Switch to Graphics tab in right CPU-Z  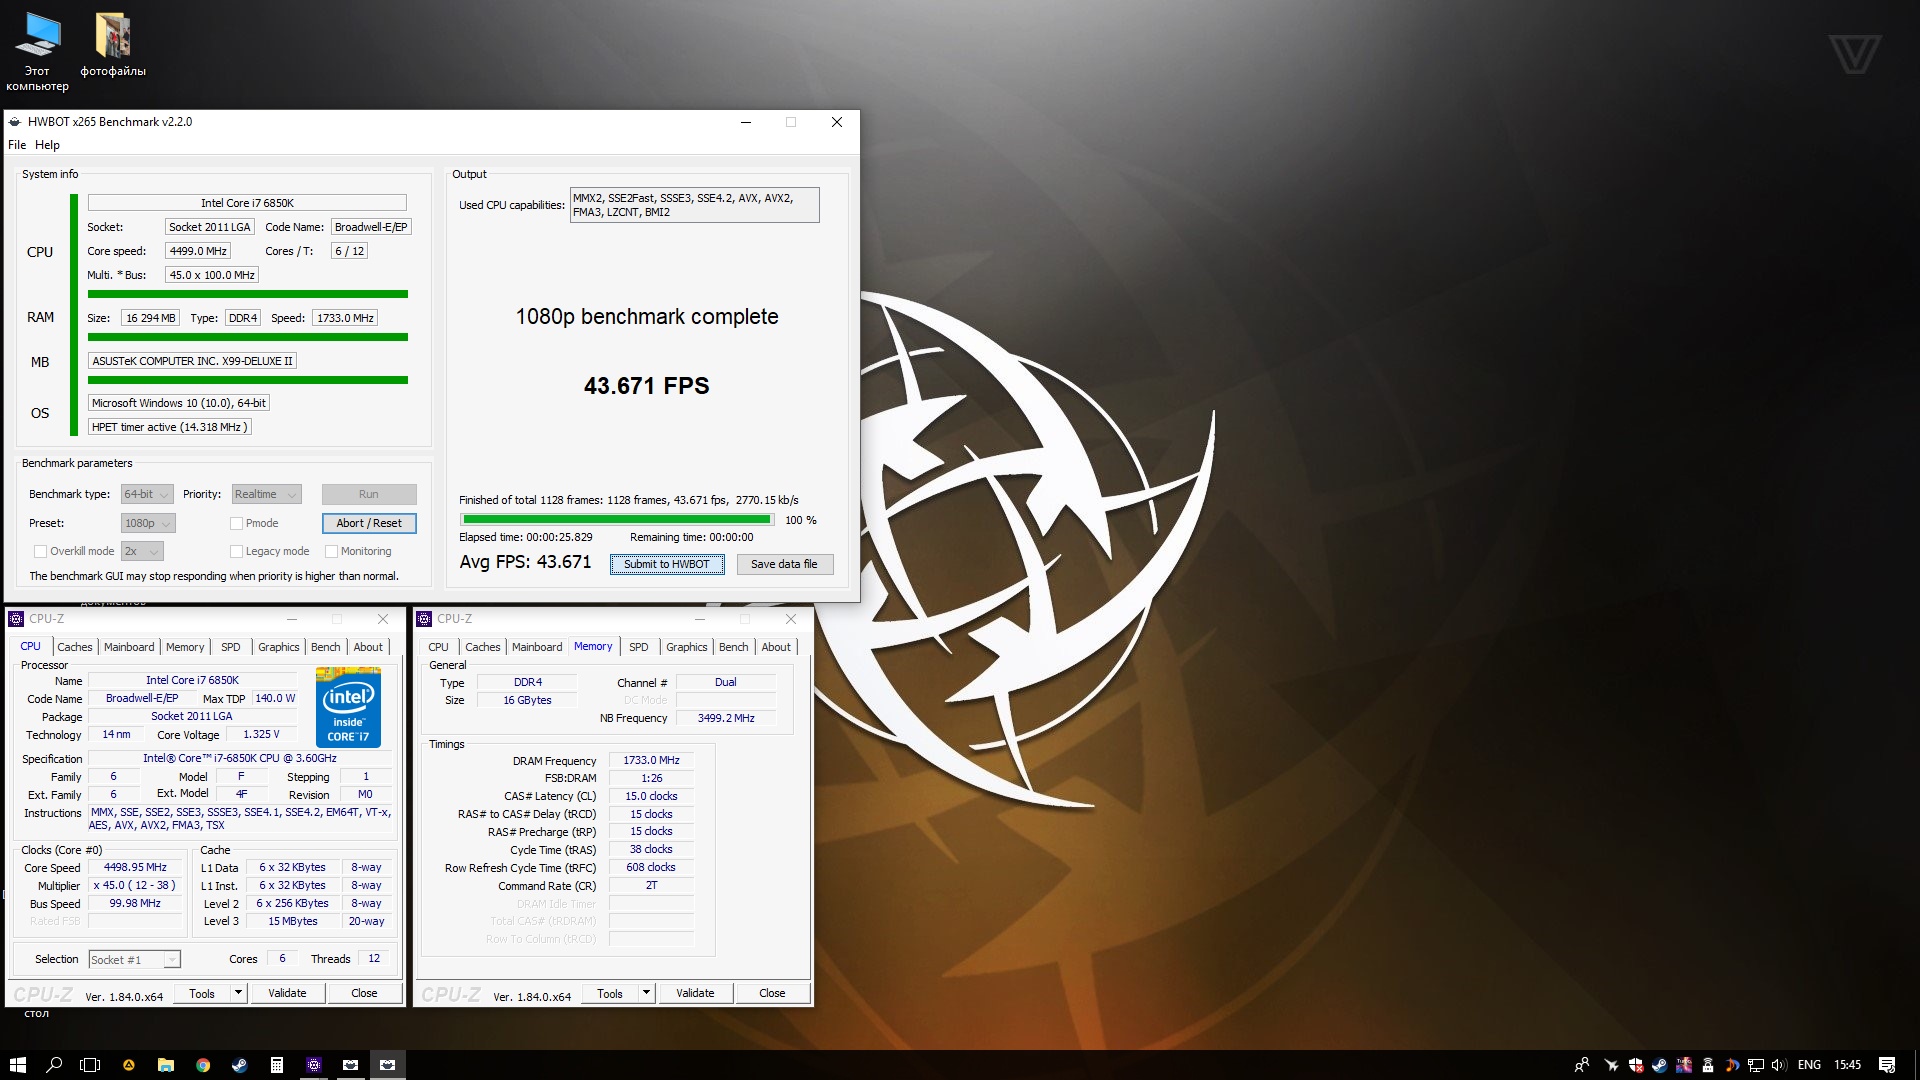(686, 647)
